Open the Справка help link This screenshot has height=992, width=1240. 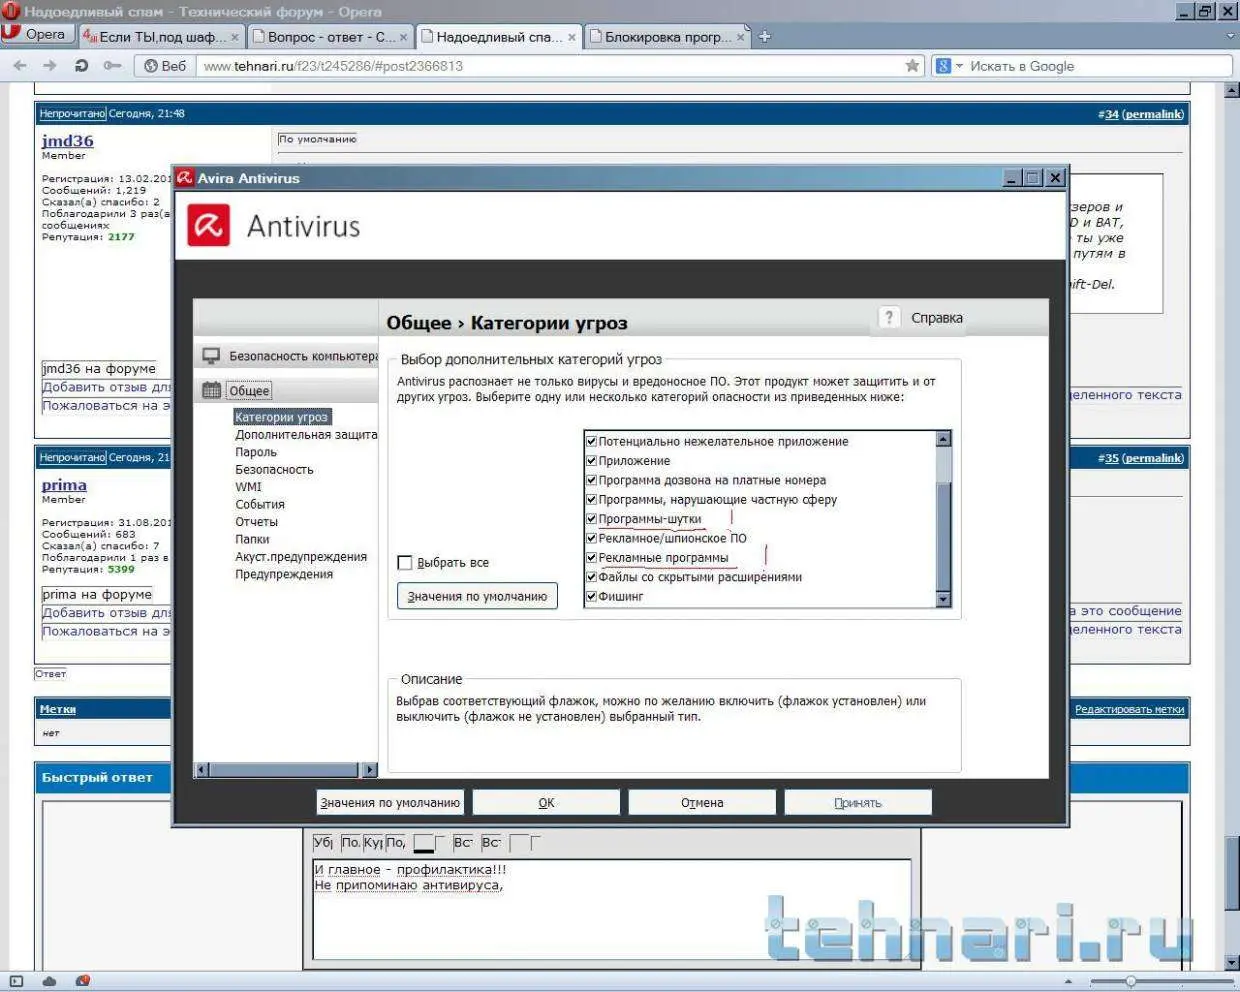point(937,318)
